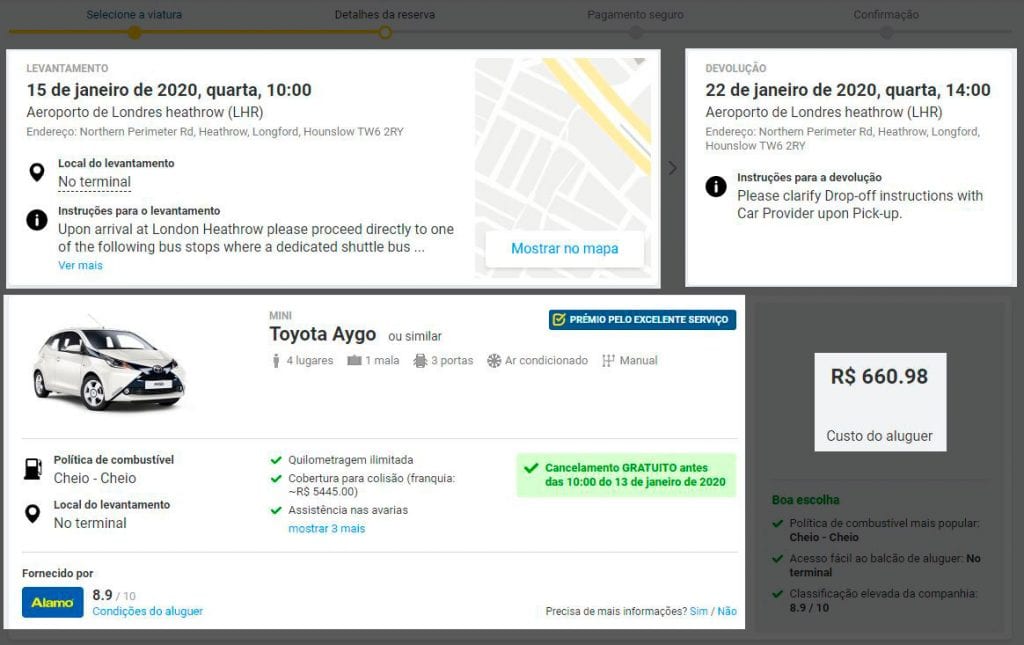Screen dimensions: 1024x645
Task: Select the 'Confirmação' step
Action: tap(886, 14)
